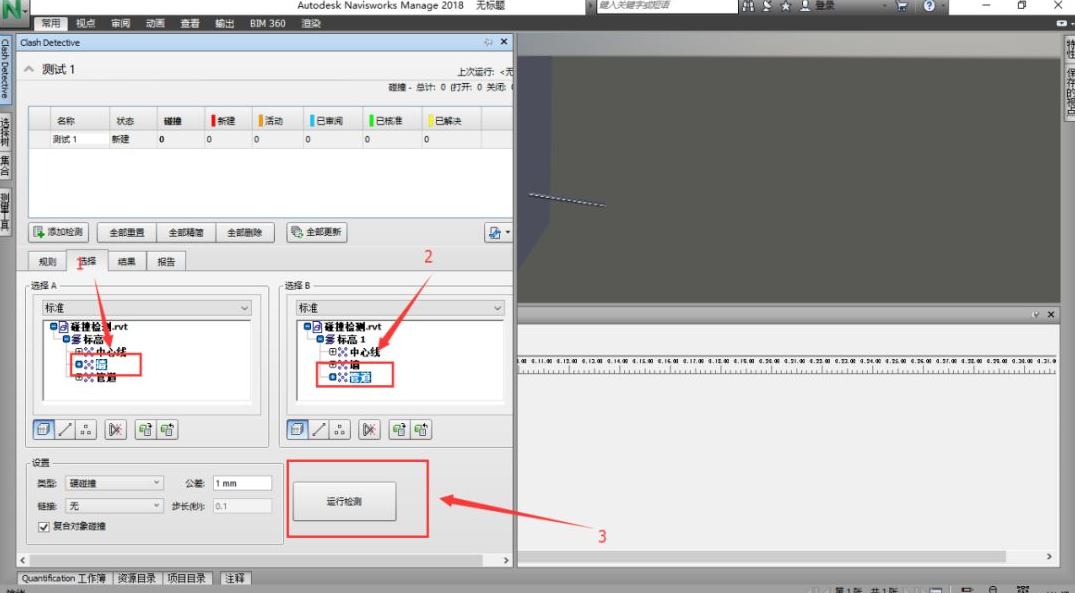Click the 添加检测 button
This screenshot has height=593, width=1075.
[59, 232]
